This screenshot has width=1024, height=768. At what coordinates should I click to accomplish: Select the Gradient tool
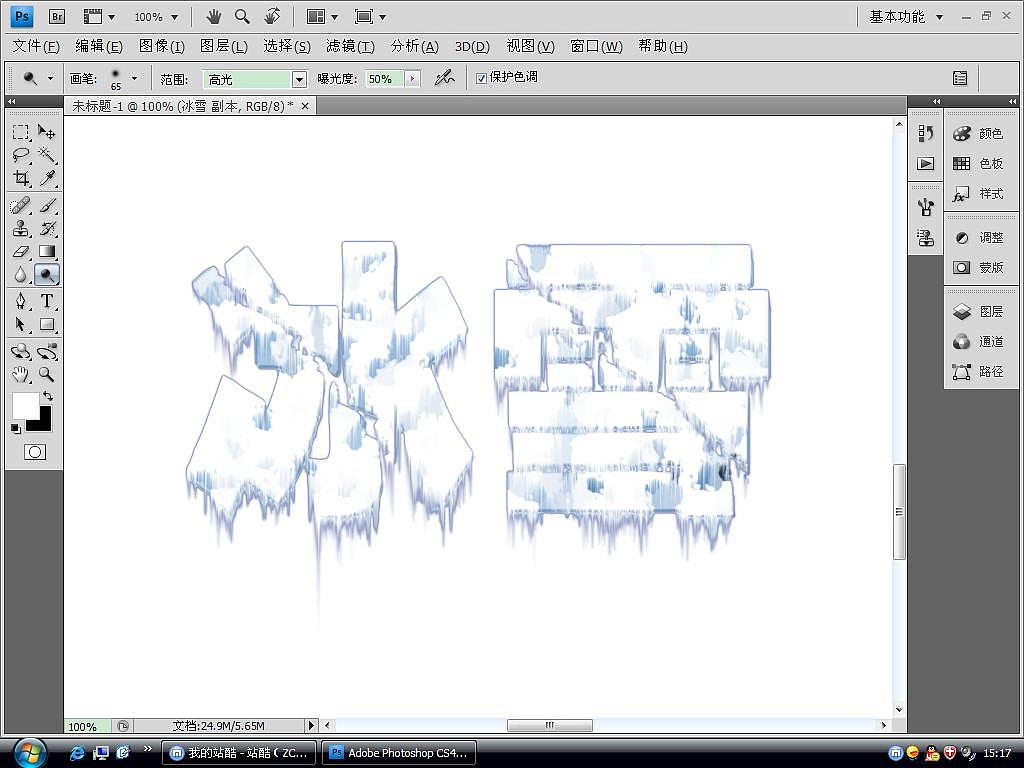point(46,251)
